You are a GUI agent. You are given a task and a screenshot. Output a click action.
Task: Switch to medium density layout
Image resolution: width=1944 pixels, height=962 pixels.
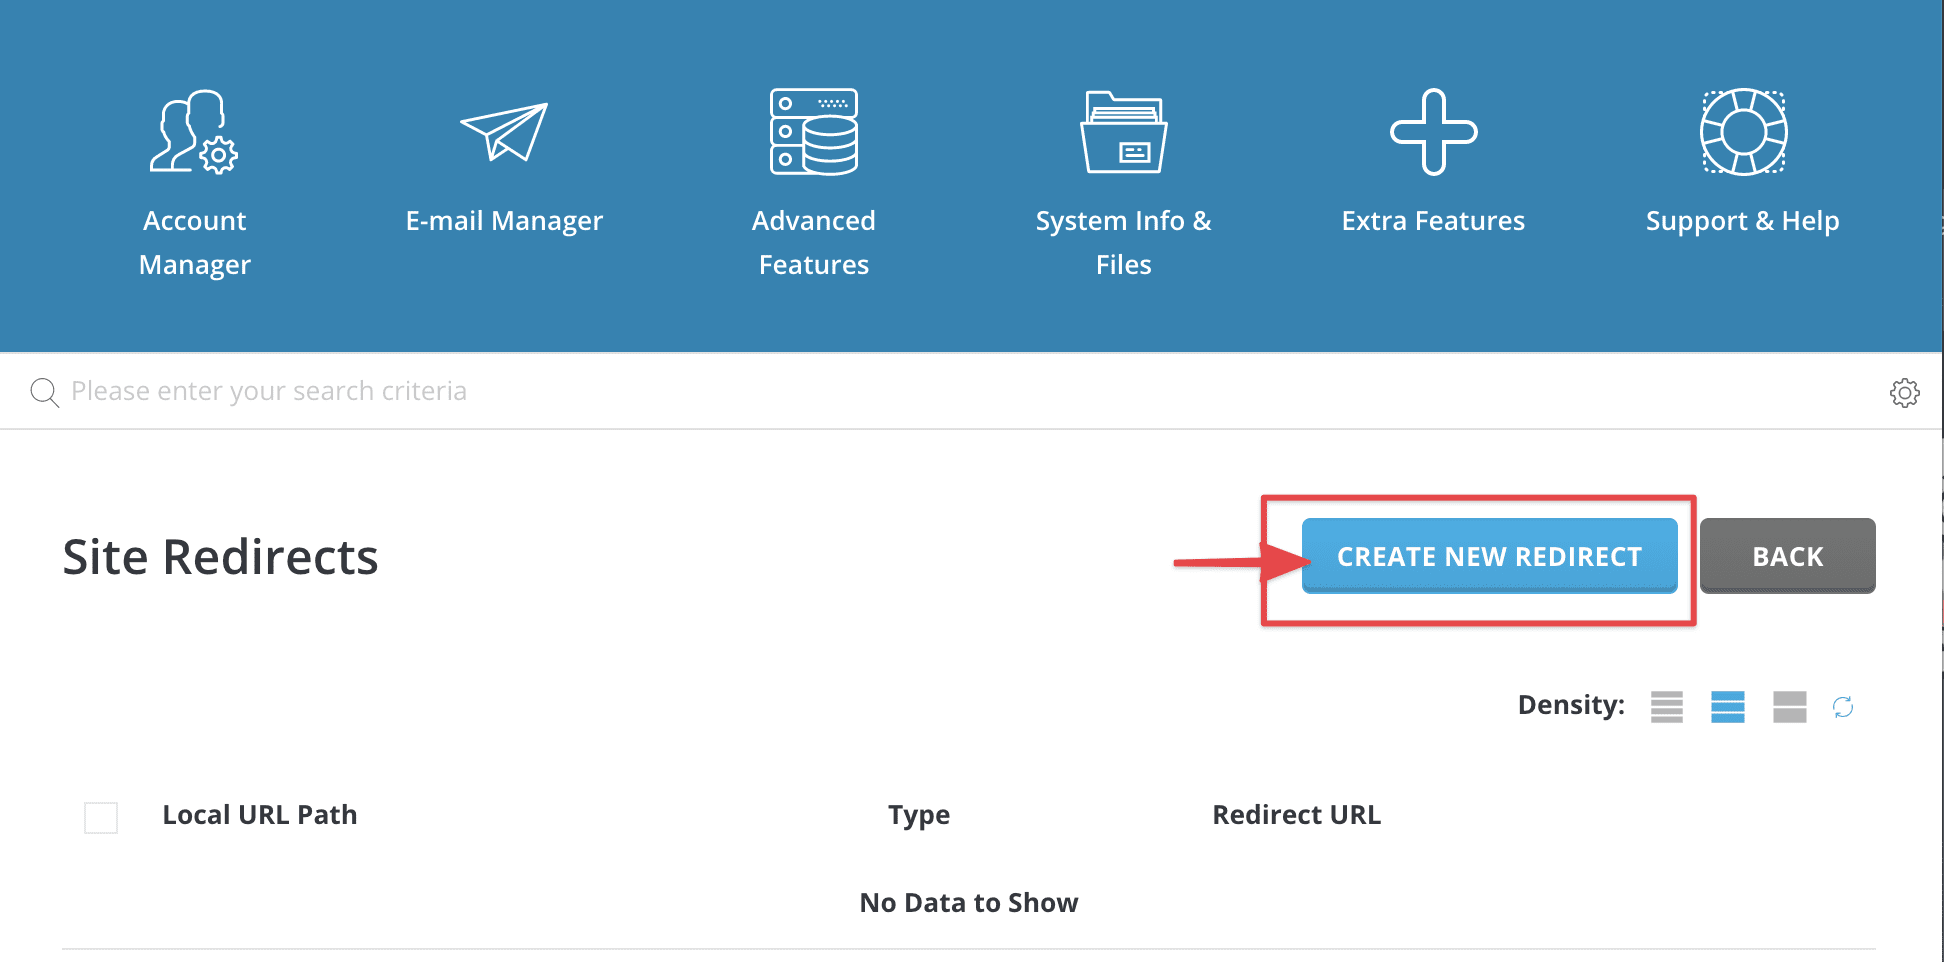[1727, 707]
